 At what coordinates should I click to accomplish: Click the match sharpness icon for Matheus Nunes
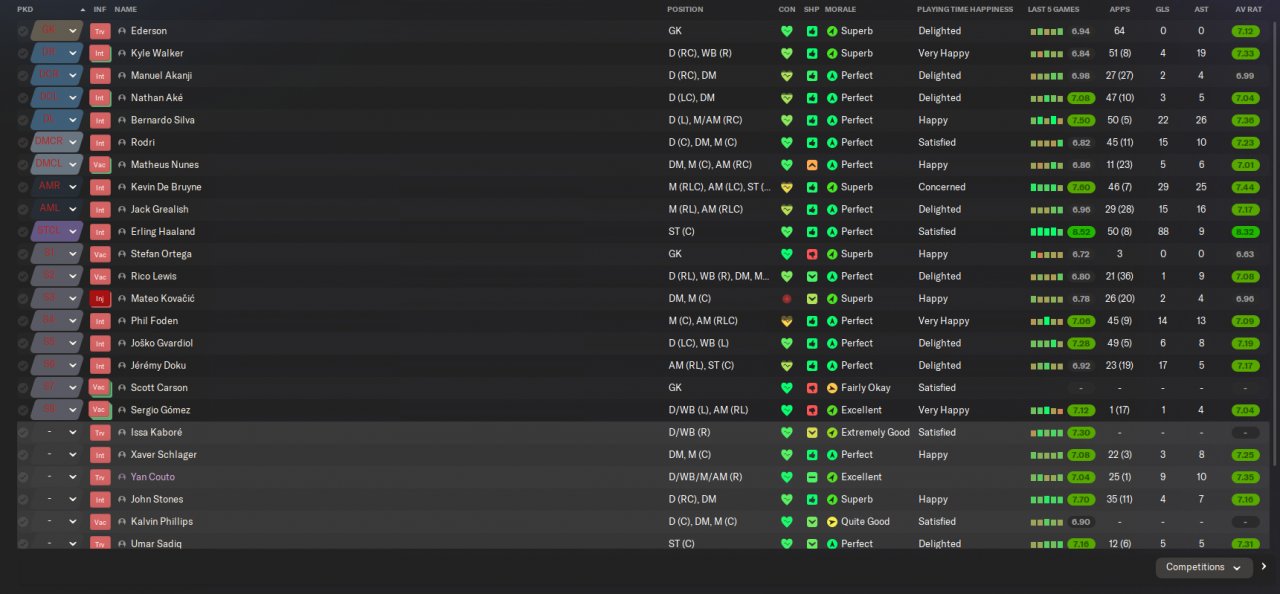(x=812, y=165)
